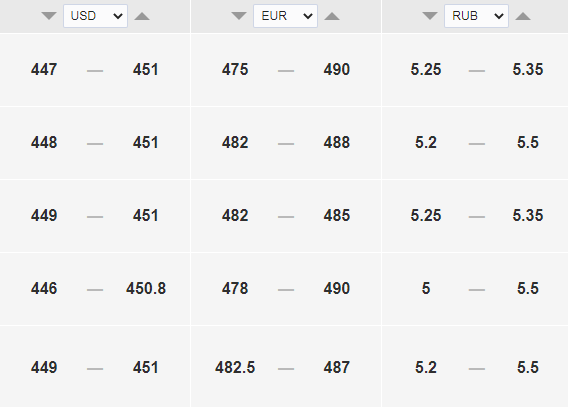Select the 488 EUR sell rate
This screenshot has height=407, width=568.
(337, 142)
